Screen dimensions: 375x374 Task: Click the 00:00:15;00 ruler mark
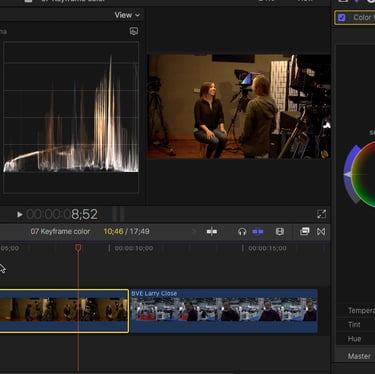[267, 248]
